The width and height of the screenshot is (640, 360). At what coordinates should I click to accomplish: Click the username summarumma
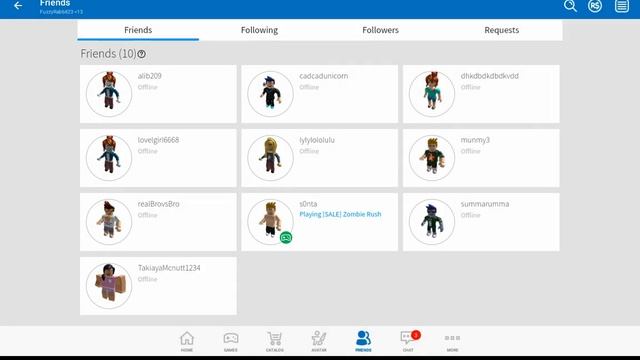485,204
